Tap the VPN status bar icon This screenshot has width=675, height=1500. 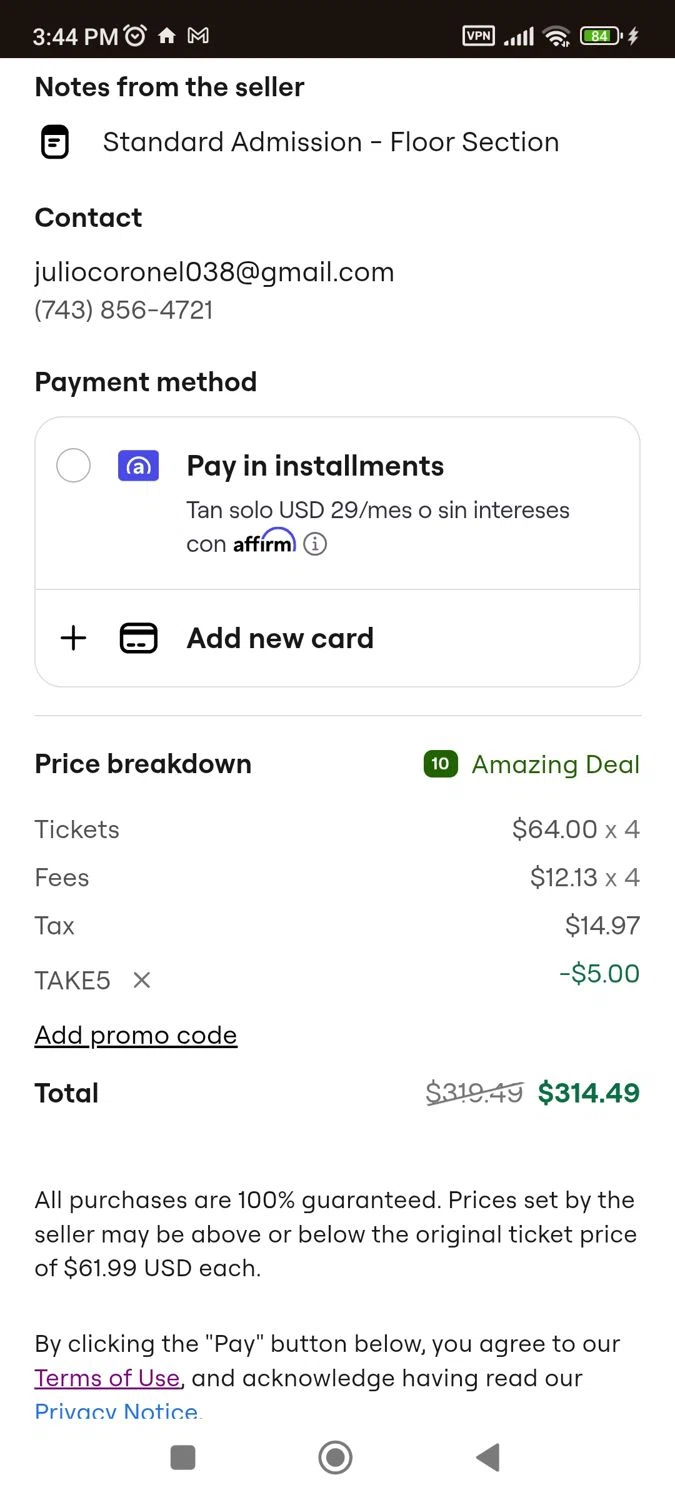(479, 36)
